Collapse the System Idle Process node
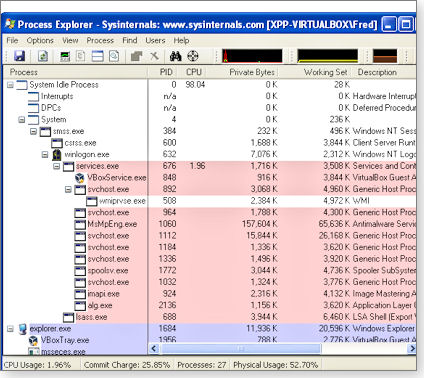The height and width of the screenshot is (378, 424). [10, 85]
